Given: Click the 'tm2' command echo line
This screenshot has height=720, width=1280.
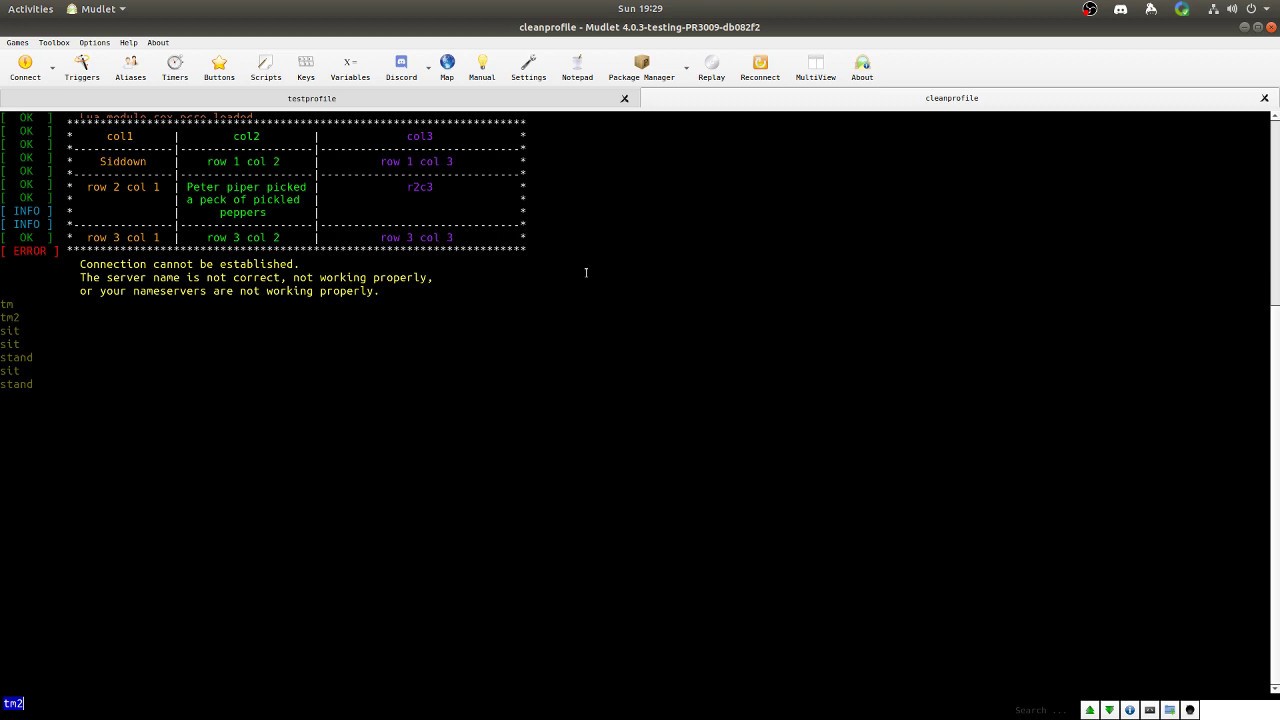Looking at the screenshot, I should click(x=10, y=317).
